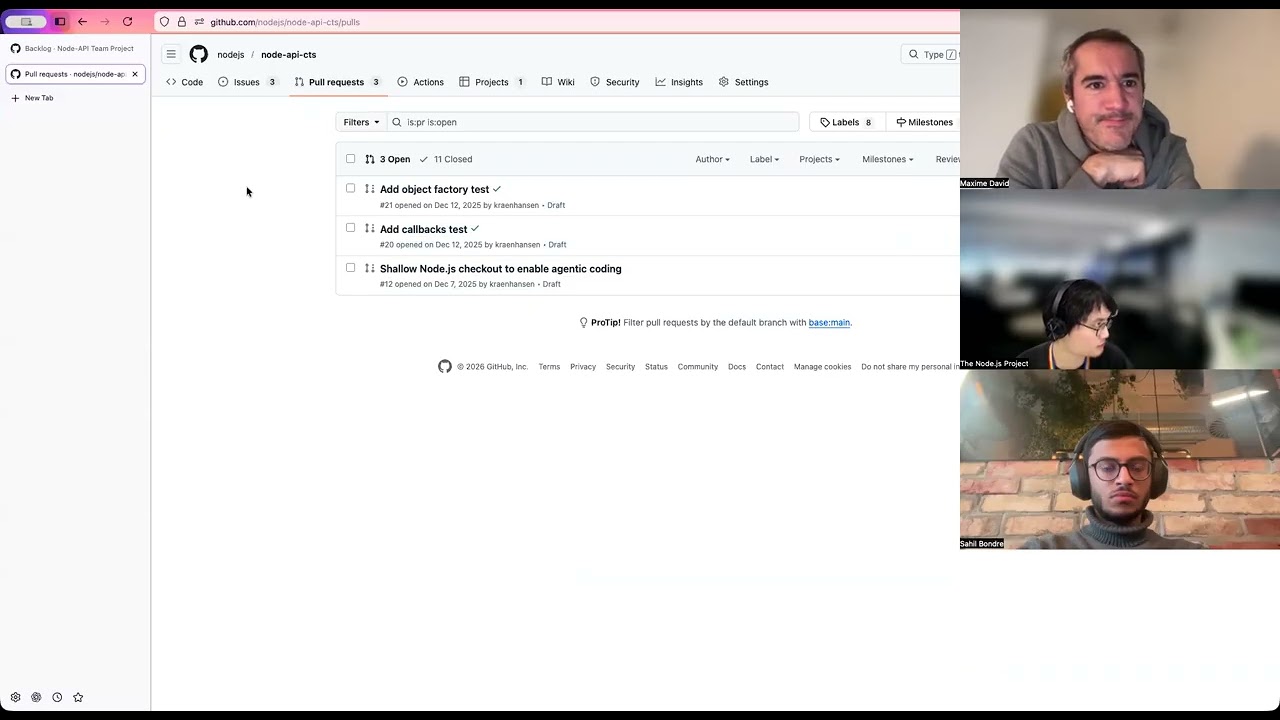Open the node-api-cts repository link
This screenshot has width=1280, height=720.
coord(288,55)
